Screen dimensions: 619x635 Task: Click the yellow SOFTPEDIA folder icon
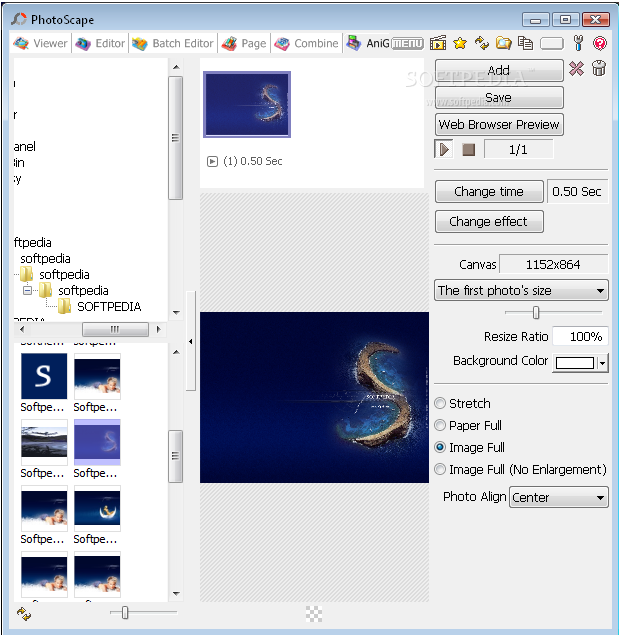[x=64, y=307]
